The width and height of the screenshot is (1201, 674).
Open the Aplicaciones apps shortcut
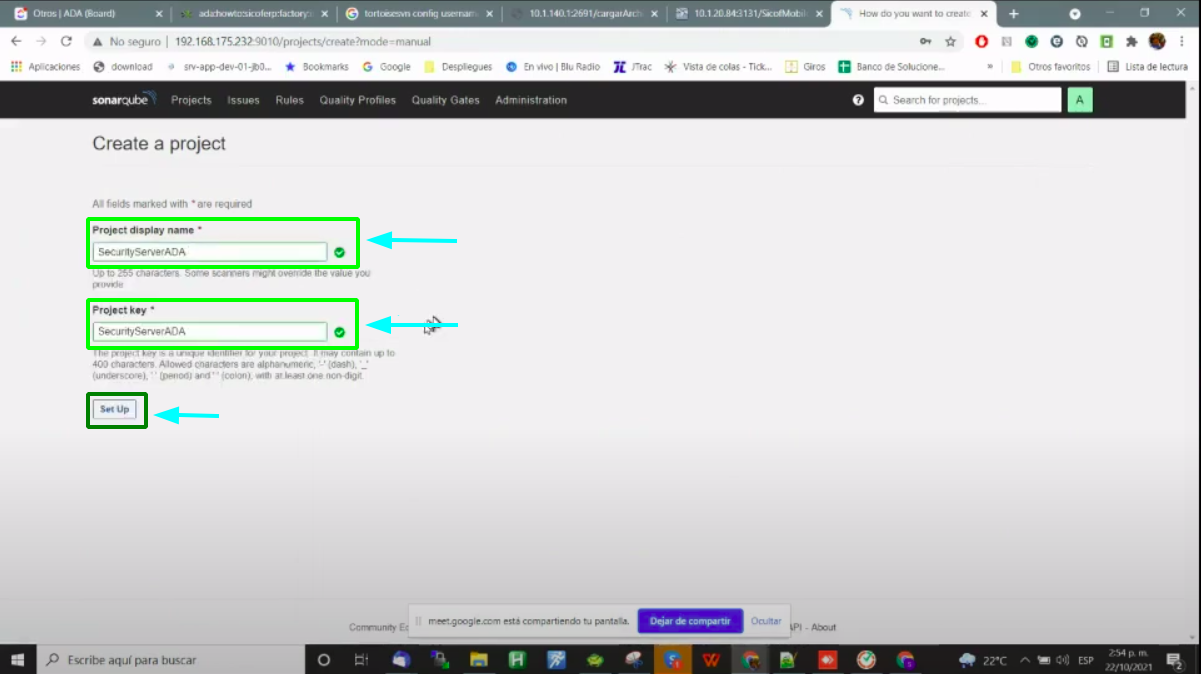point(45,67)
